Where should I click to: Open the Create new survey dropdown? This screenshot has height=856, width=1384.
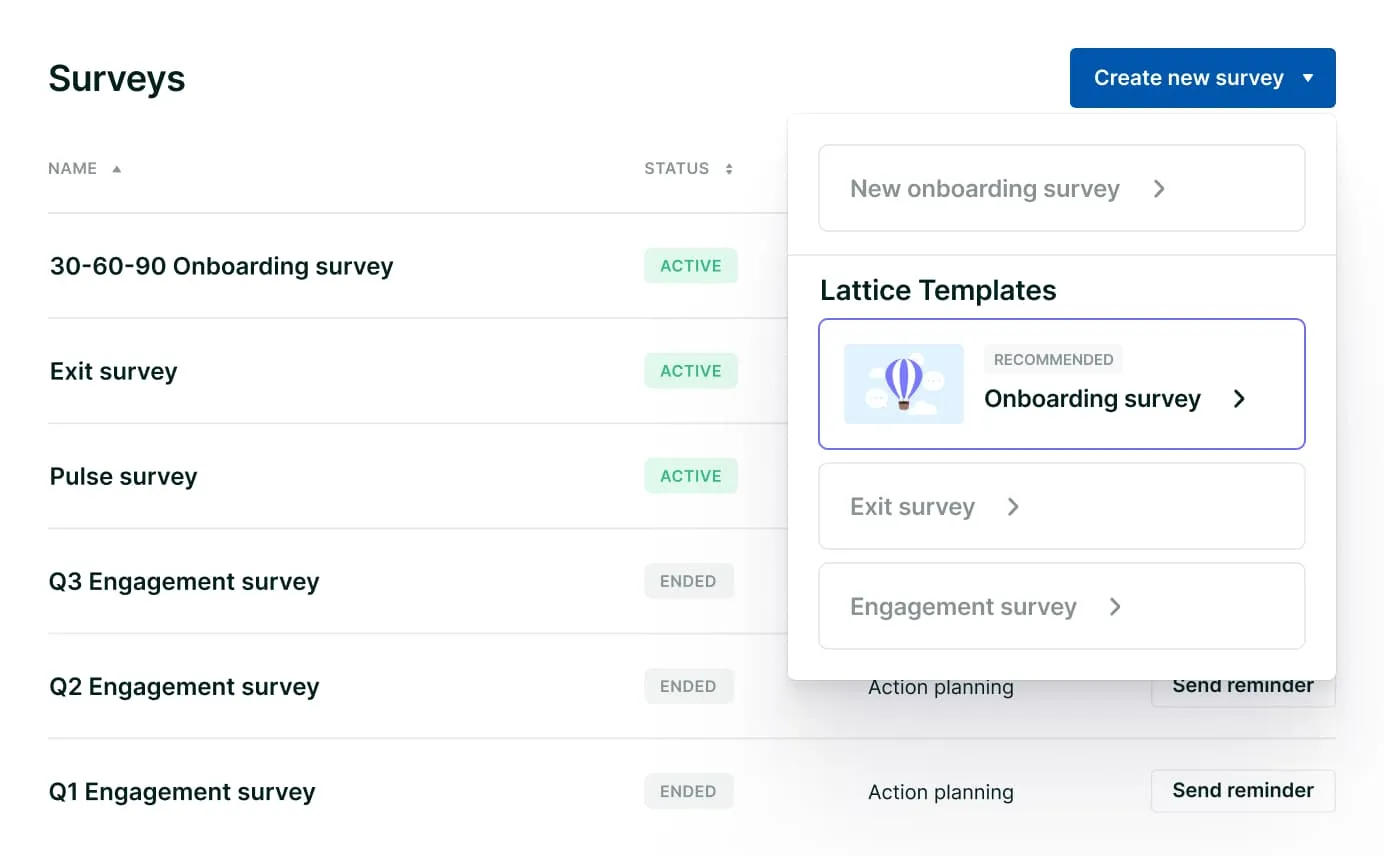tap(1202, 77)
